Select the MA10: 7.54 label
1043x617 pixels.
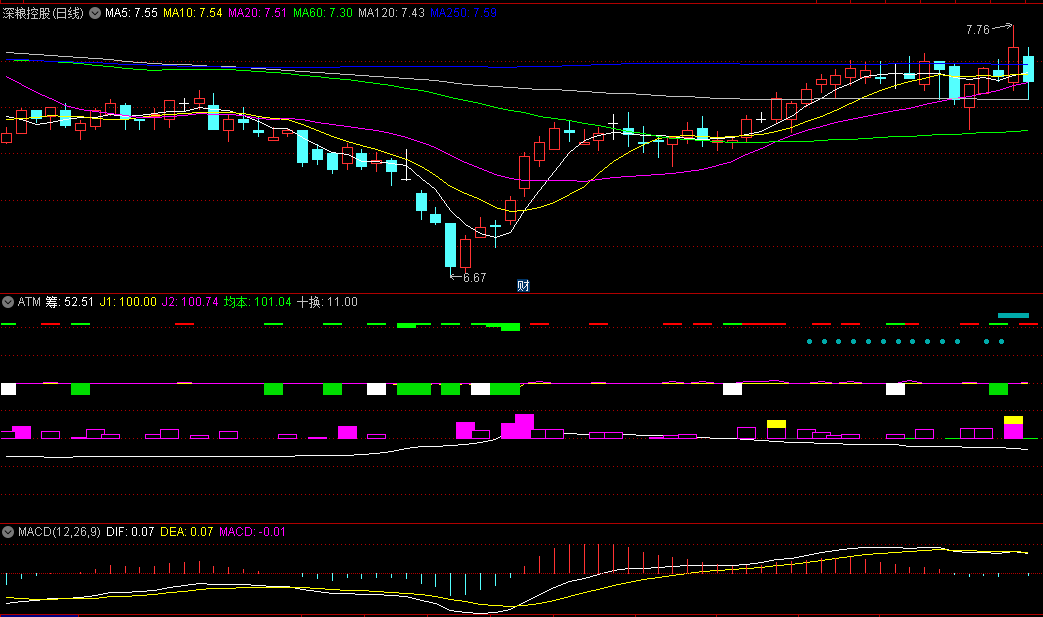(192, 13)
